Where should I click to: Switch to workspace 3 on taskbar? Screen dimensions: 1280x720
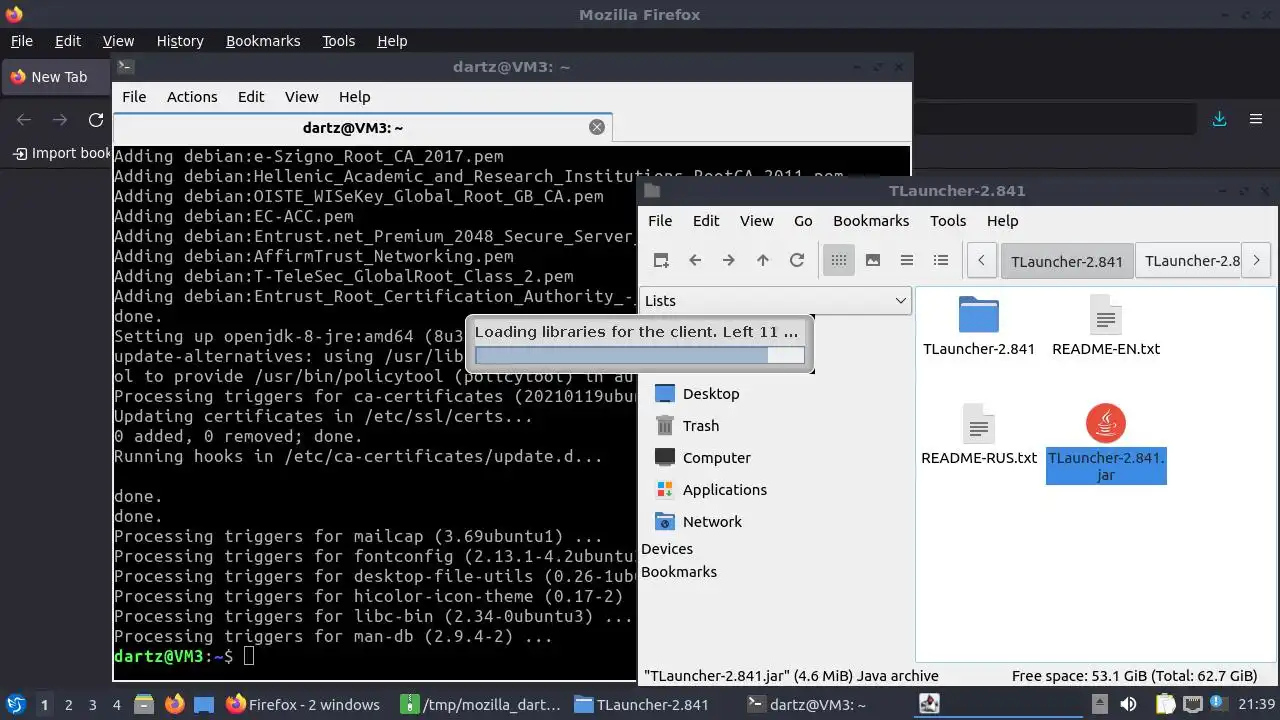click(93, 704)
